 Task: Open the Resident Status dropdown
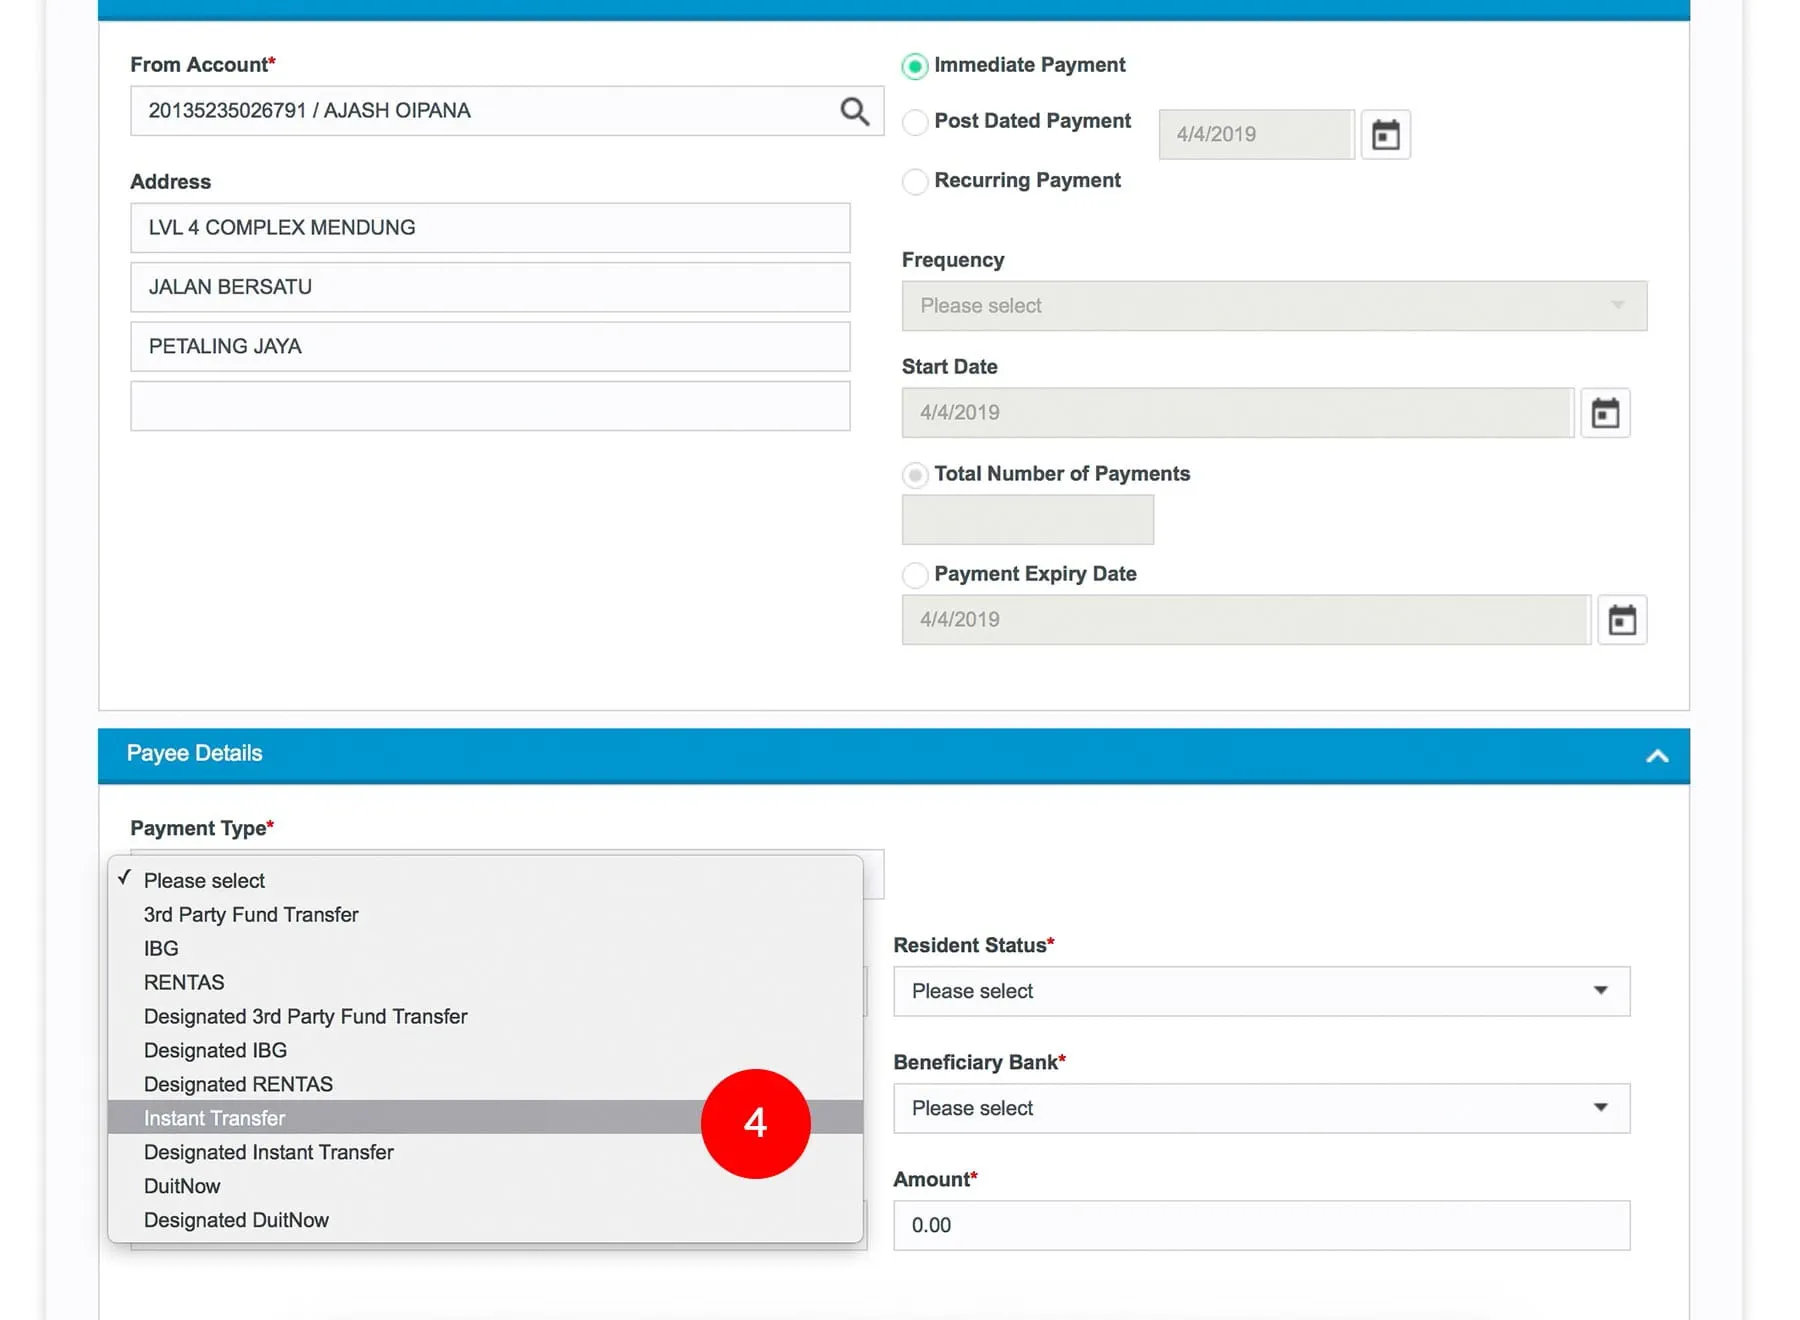[1260, 991]
